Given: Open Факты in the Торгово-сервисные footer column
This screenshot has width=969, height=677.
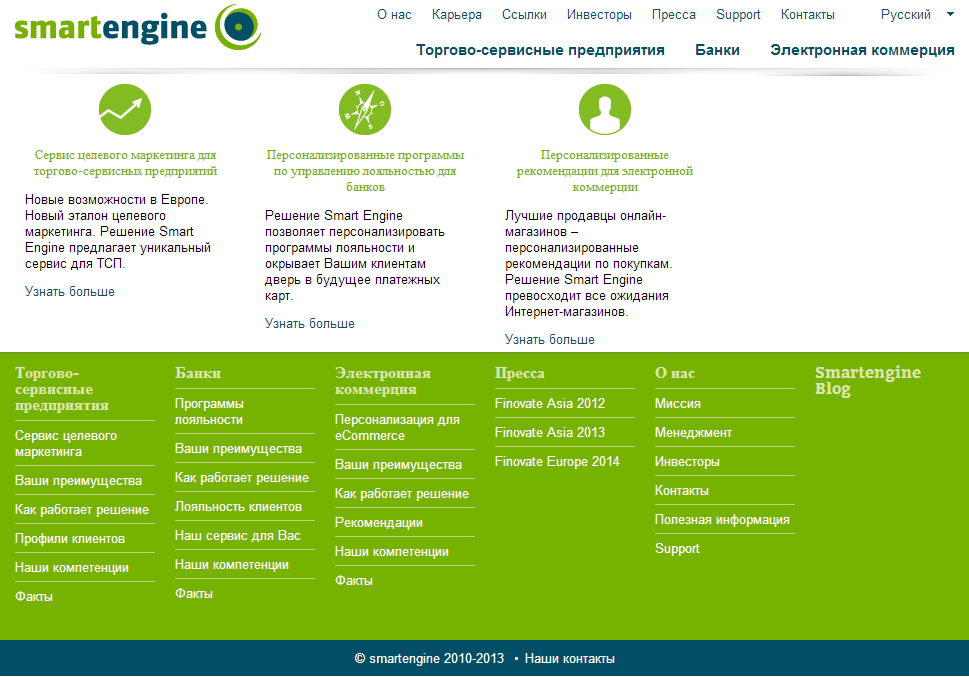Looking at the screenshot, I should tap(34, 597).
